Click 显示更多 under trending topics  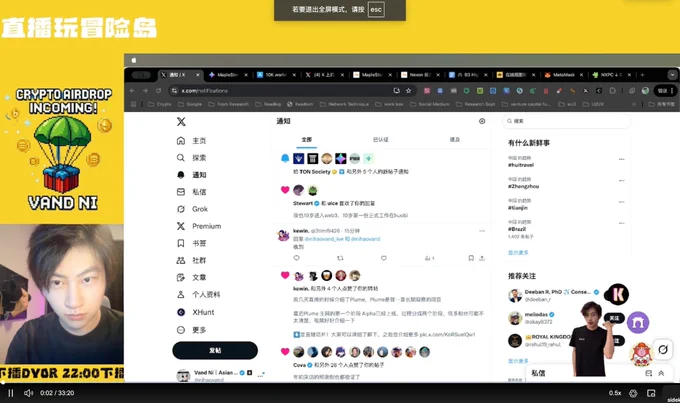(x=518, y=252)
